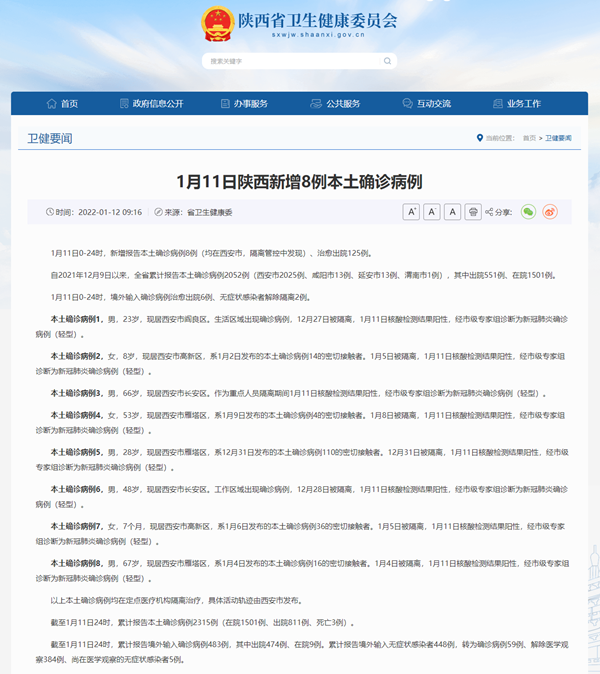Click the bold label 本土确诊病例7
Viewport: 600px width, 674px height.
tap(77, 527)
